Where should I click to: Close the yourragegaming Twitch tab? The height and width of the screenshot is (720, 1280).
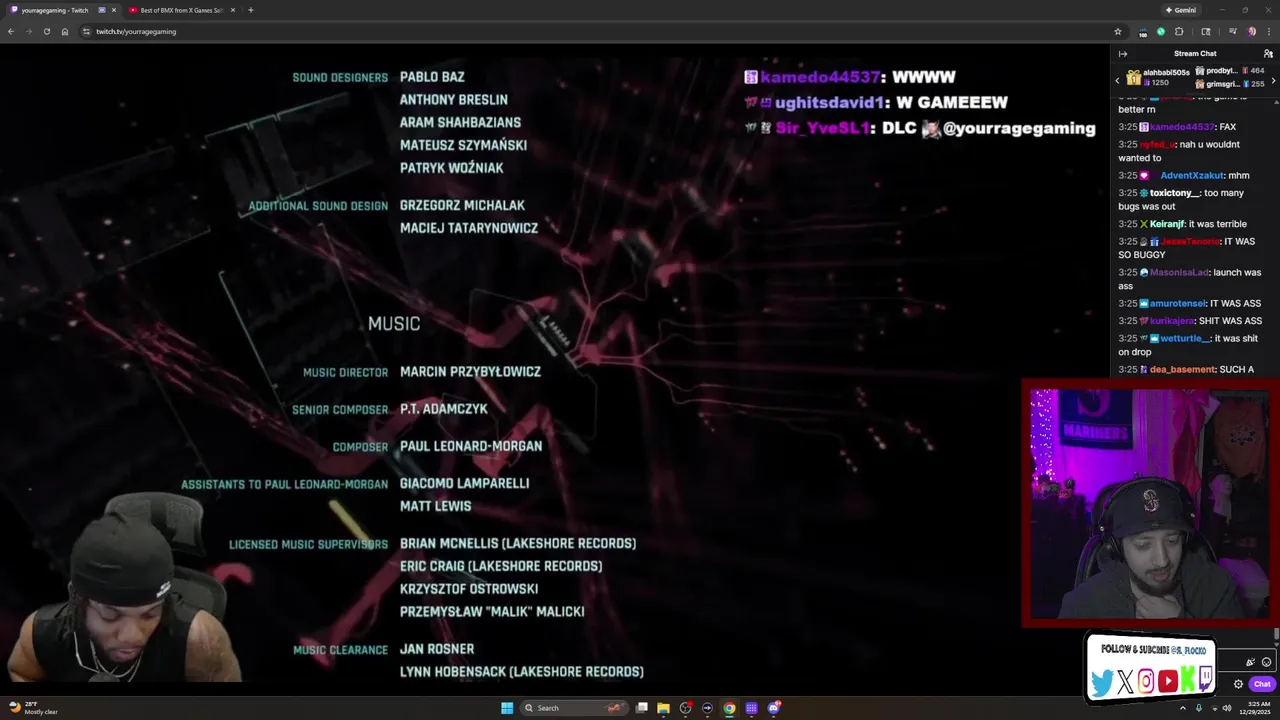(114, 10)
